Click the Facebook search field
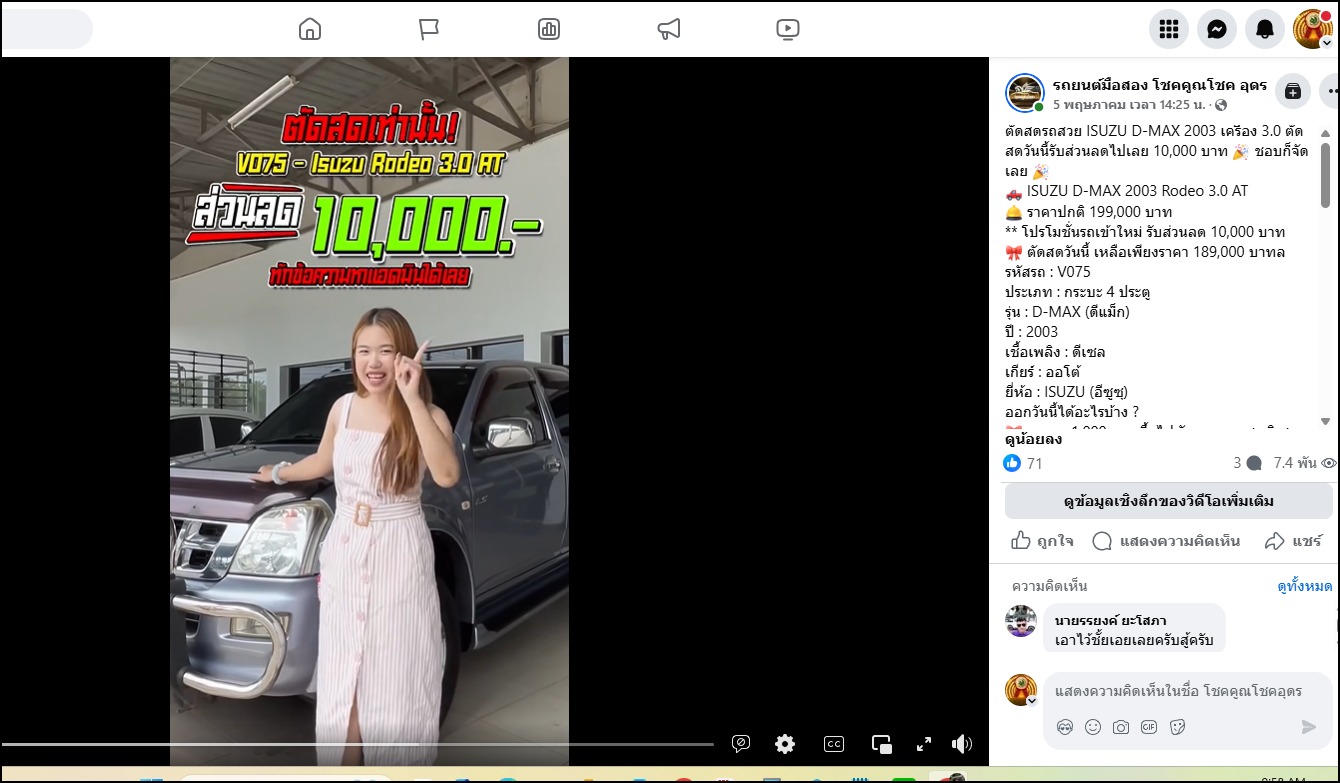The width and height of the screenshot is (1340, 783). coord(46,29)
